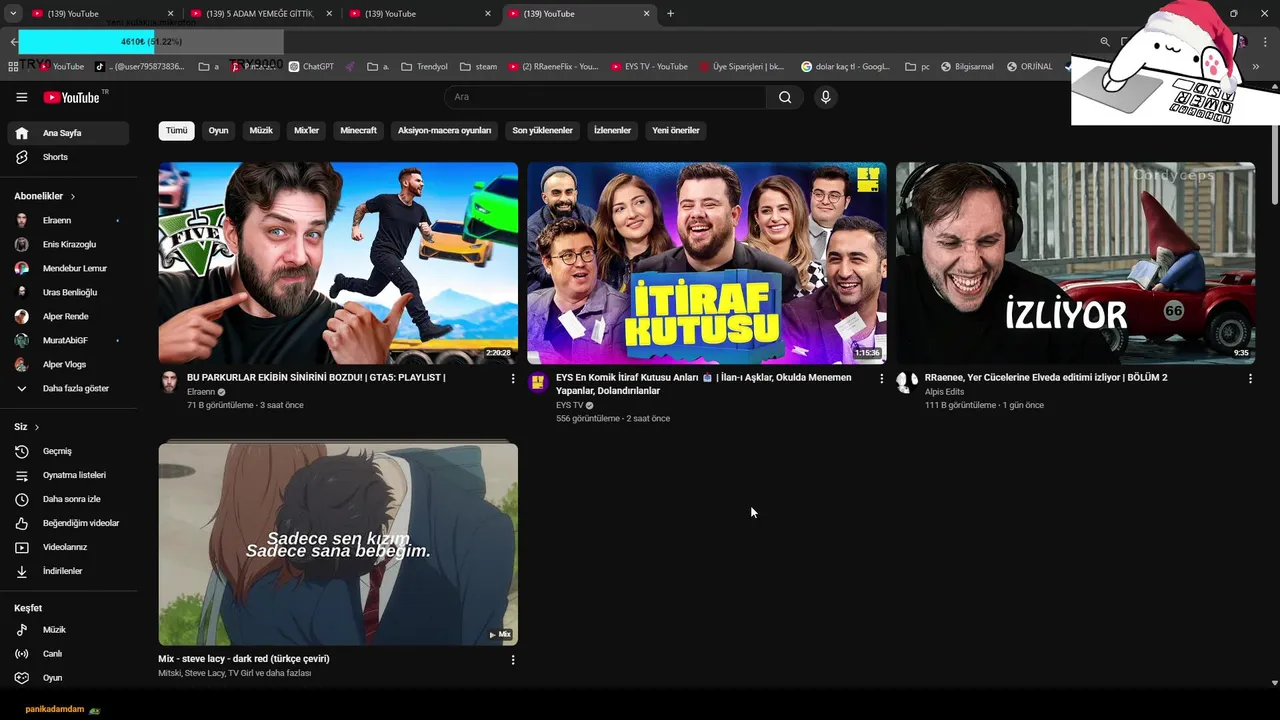Screen dimensions: 1280x720
Task: Expand the Abonelikler section chevron
Action: (73, 197)
